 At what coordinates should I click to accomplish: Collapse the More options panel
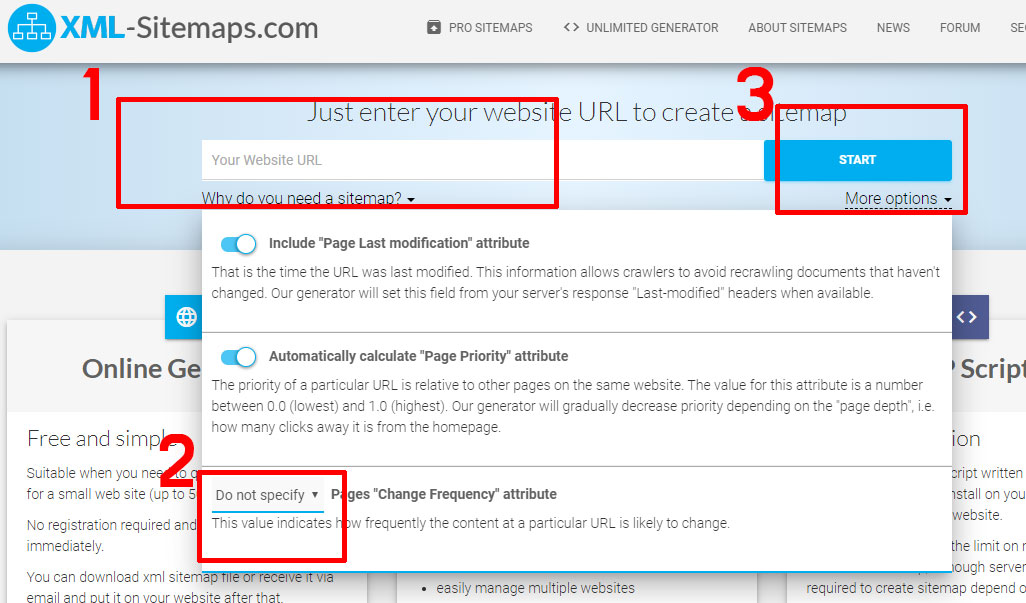point(898,198)
